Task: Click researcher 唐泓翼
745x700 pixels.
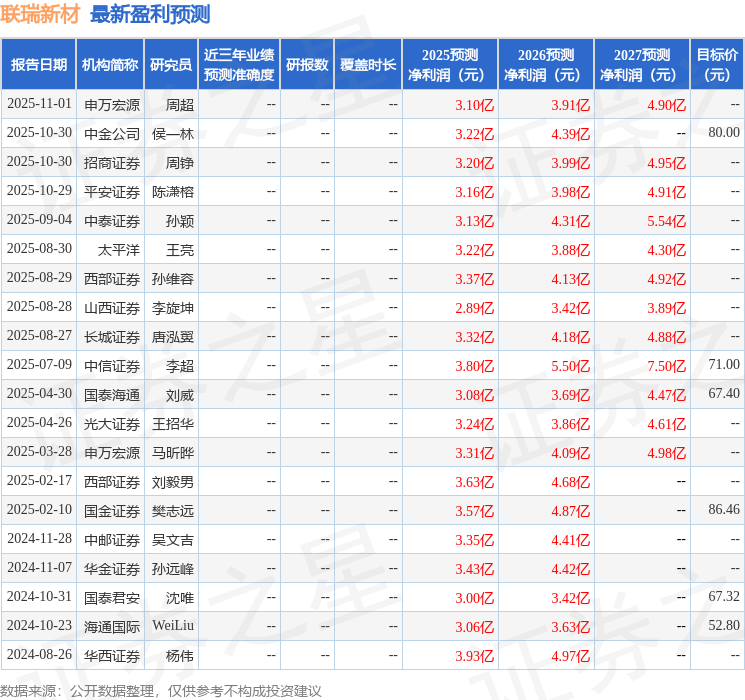Action: point(173,337)
